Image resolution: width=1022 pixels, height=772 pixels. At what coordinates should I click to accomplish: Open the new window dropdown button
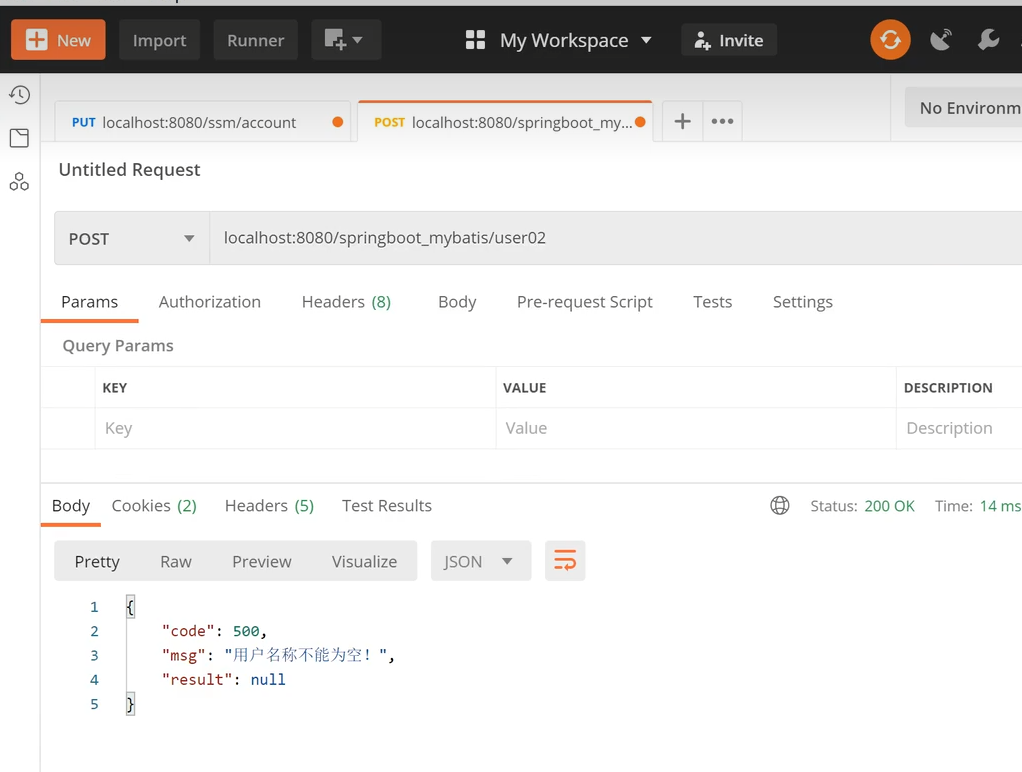[346, 40]
